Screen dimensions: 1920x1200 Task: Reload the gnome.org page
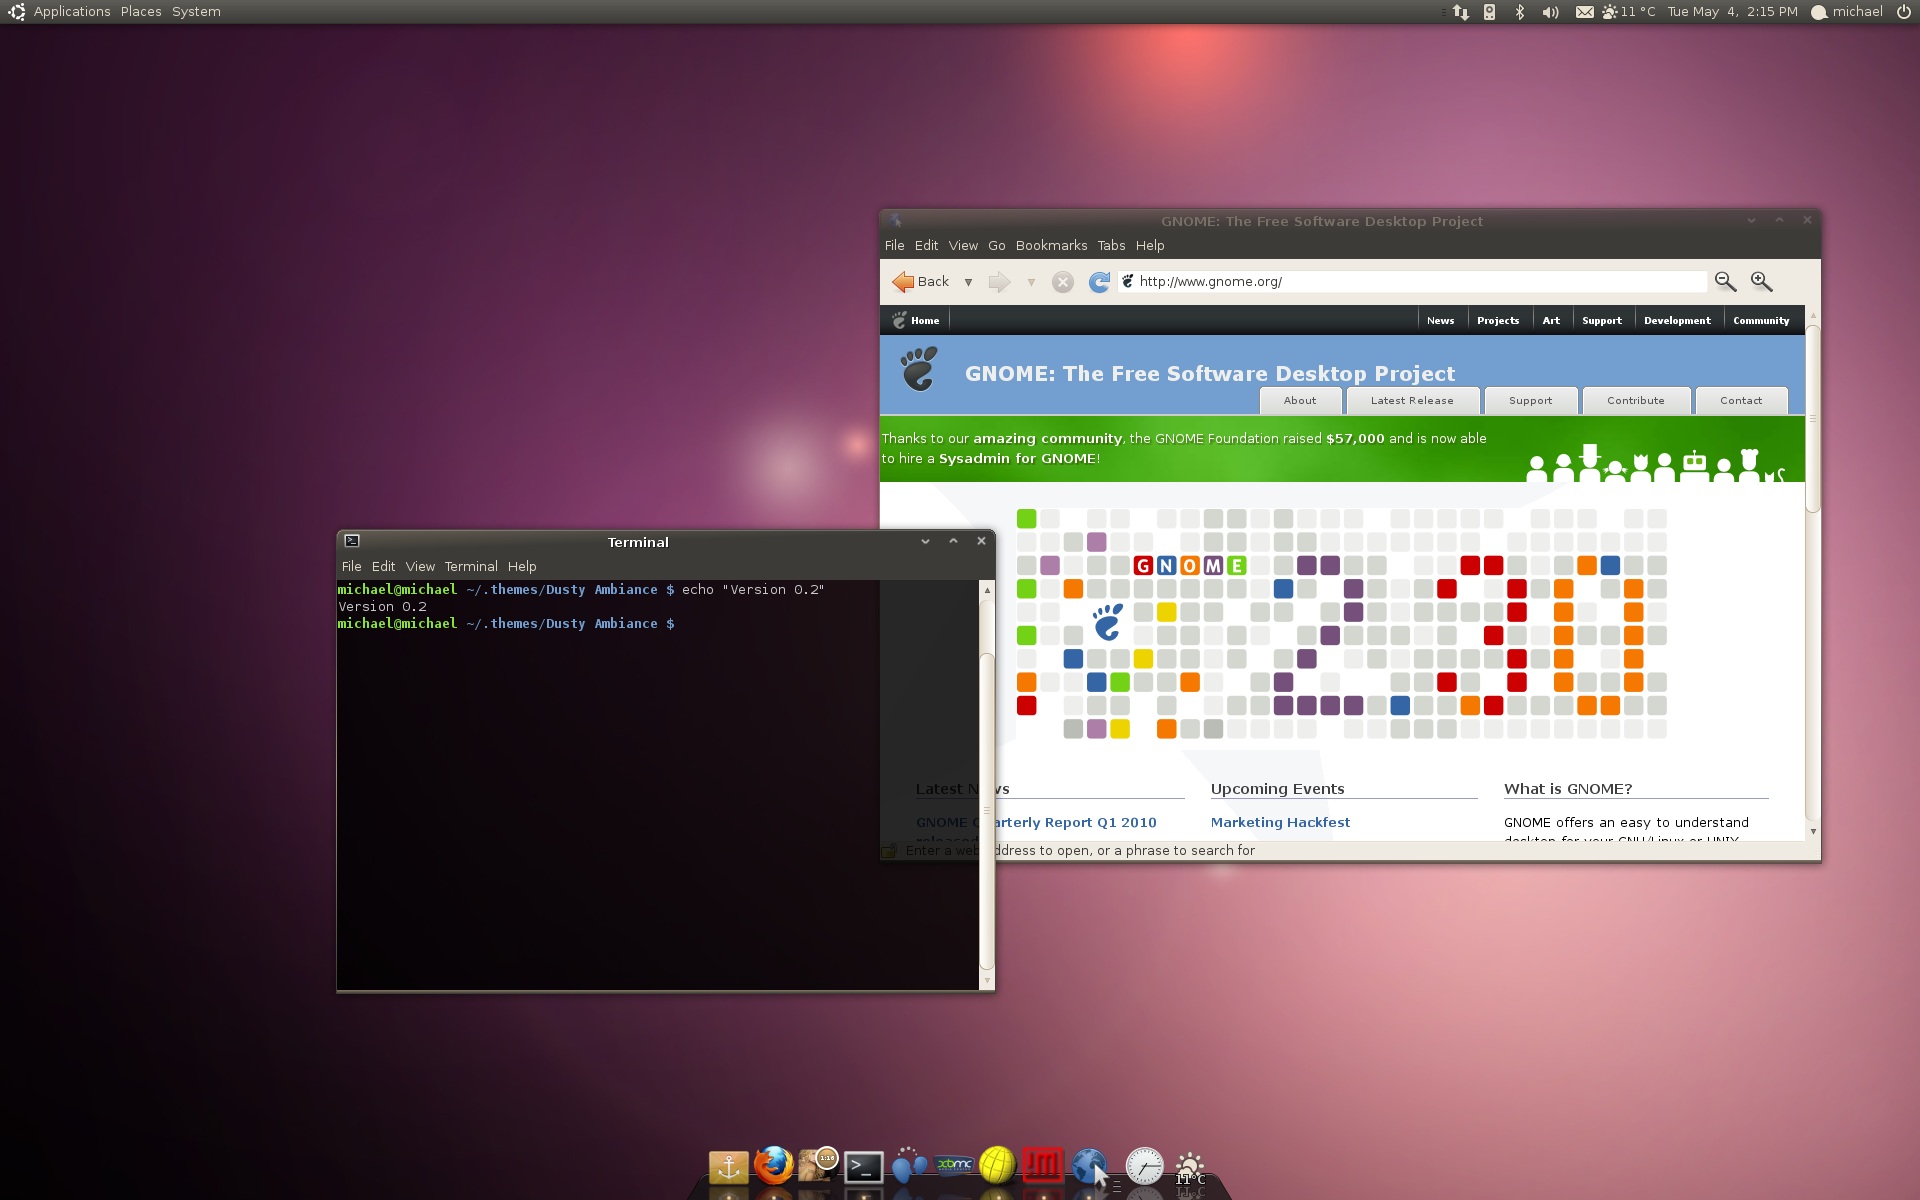(1099, 282)
